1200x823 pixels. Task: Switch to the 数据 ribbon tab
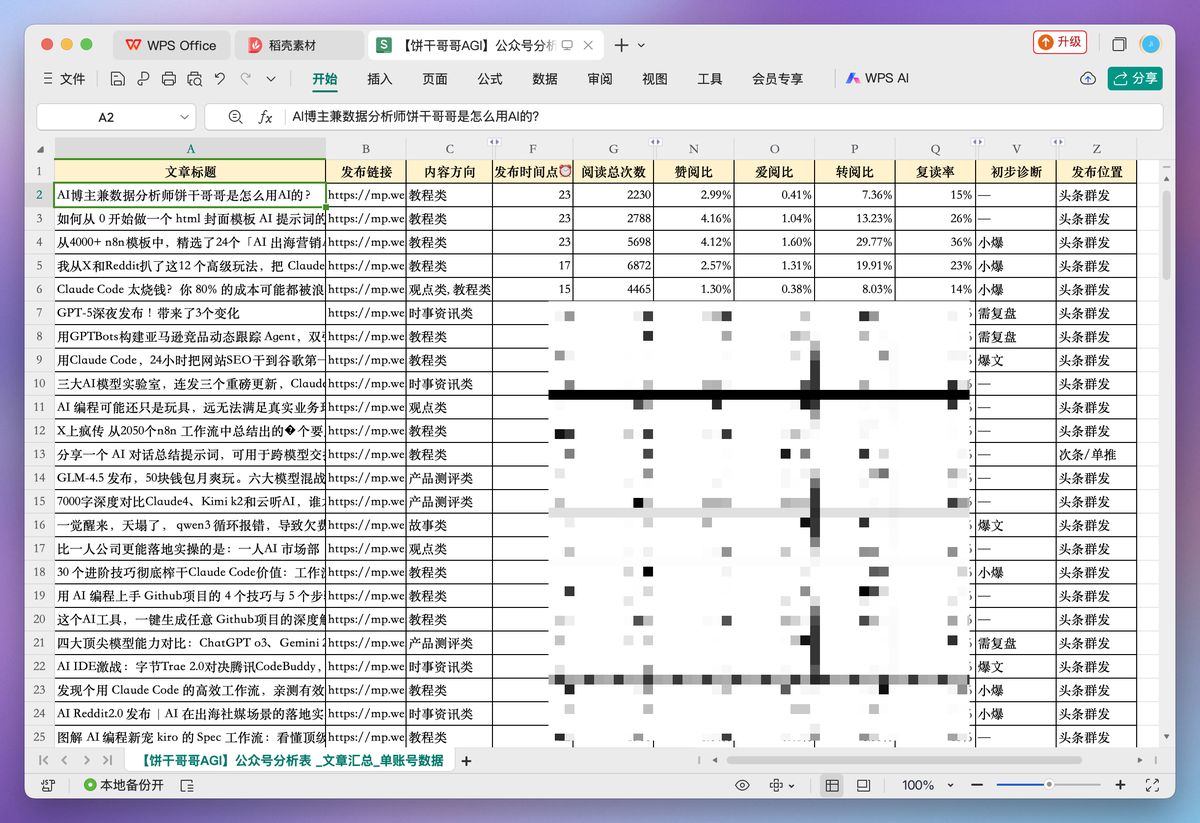click(x=545, y=79)
